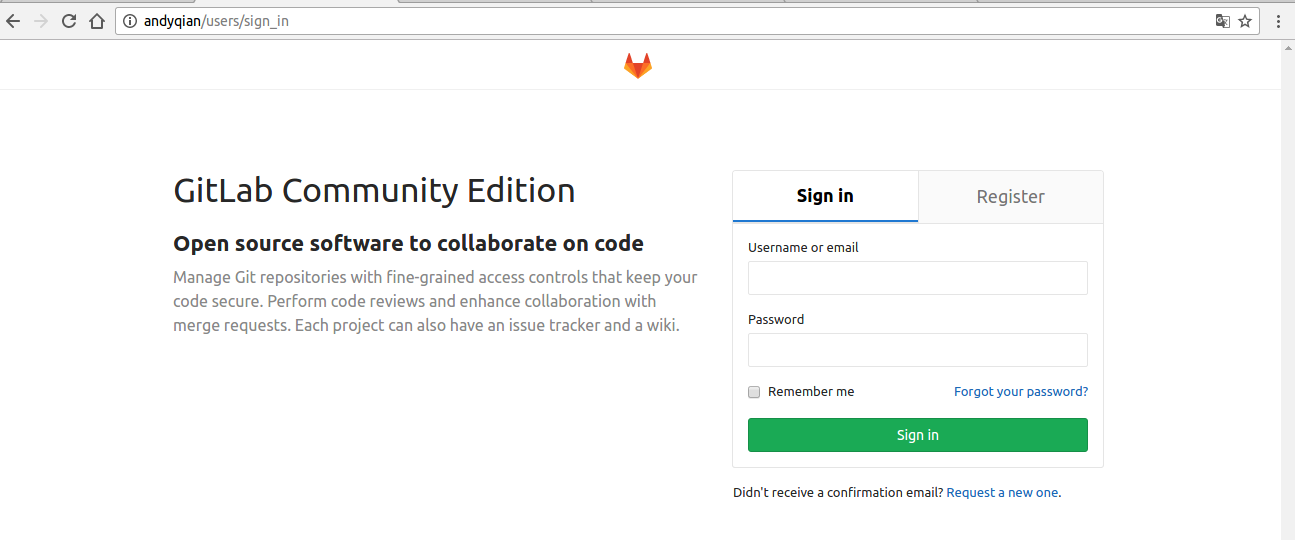Screen dimensions: 1295x540
Task: Focus the Username or email field
Action: (918, 278)
